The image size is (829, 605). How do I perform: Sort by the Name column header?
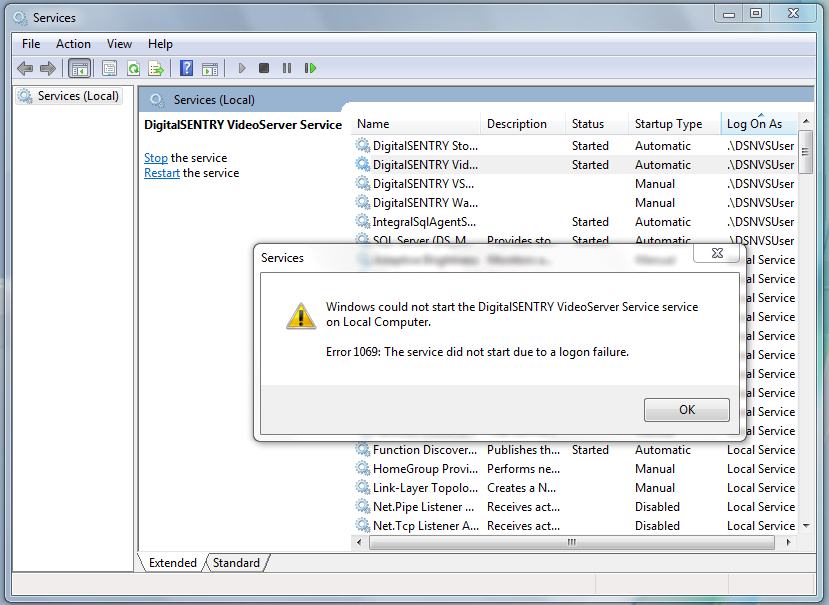click(x=416, y=124)
